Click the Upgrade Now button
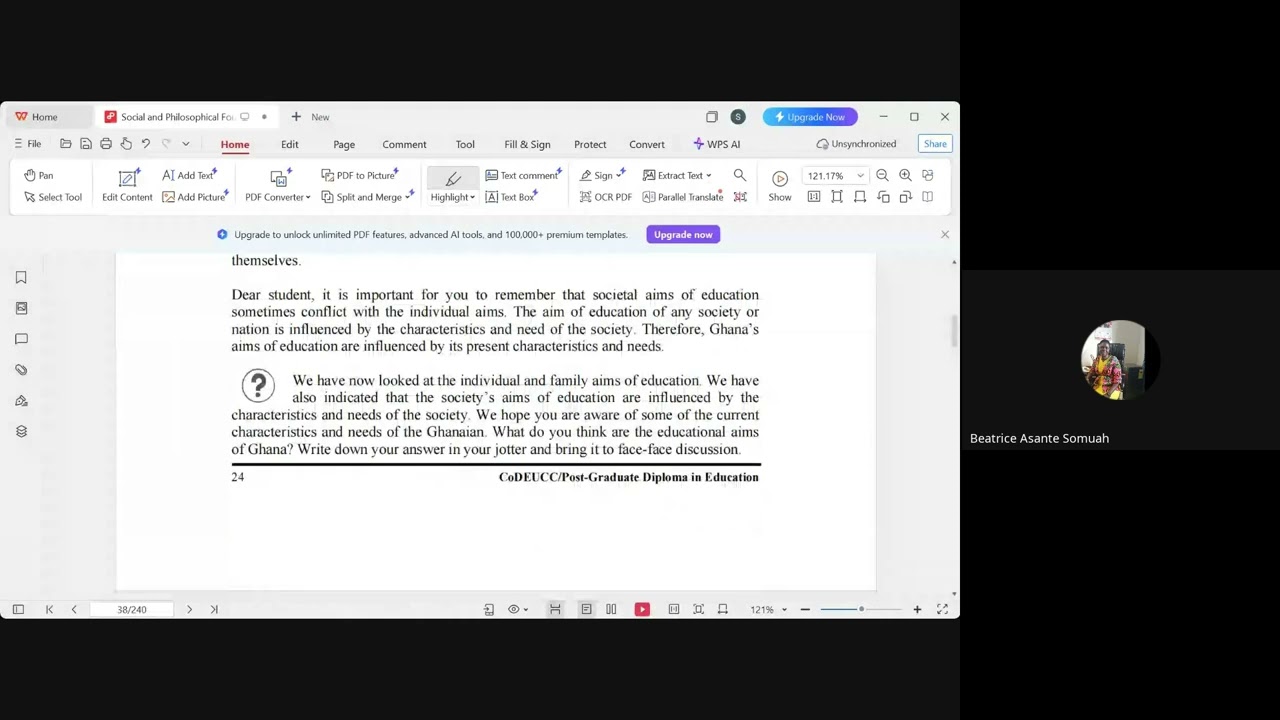Screen dimensions: 1280x720 (810, 117)
